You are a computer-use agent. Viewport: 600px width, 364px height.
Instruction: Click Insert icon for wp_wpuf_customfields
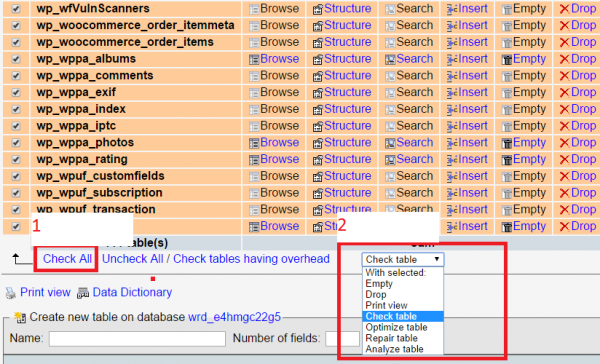click(x=452, y=177)
